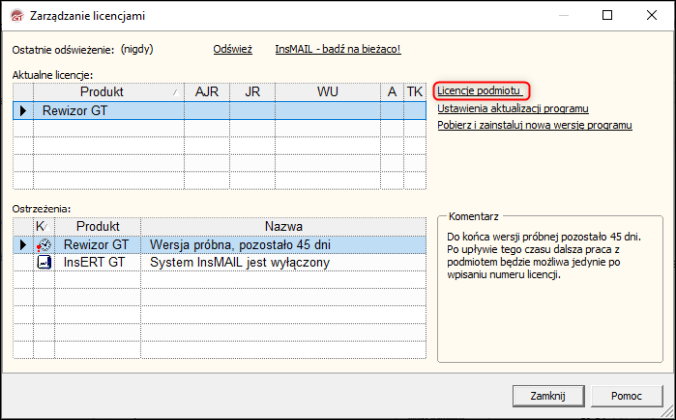Open InsMAIL - bądź na bieżąco link

[x=337, y=49]
